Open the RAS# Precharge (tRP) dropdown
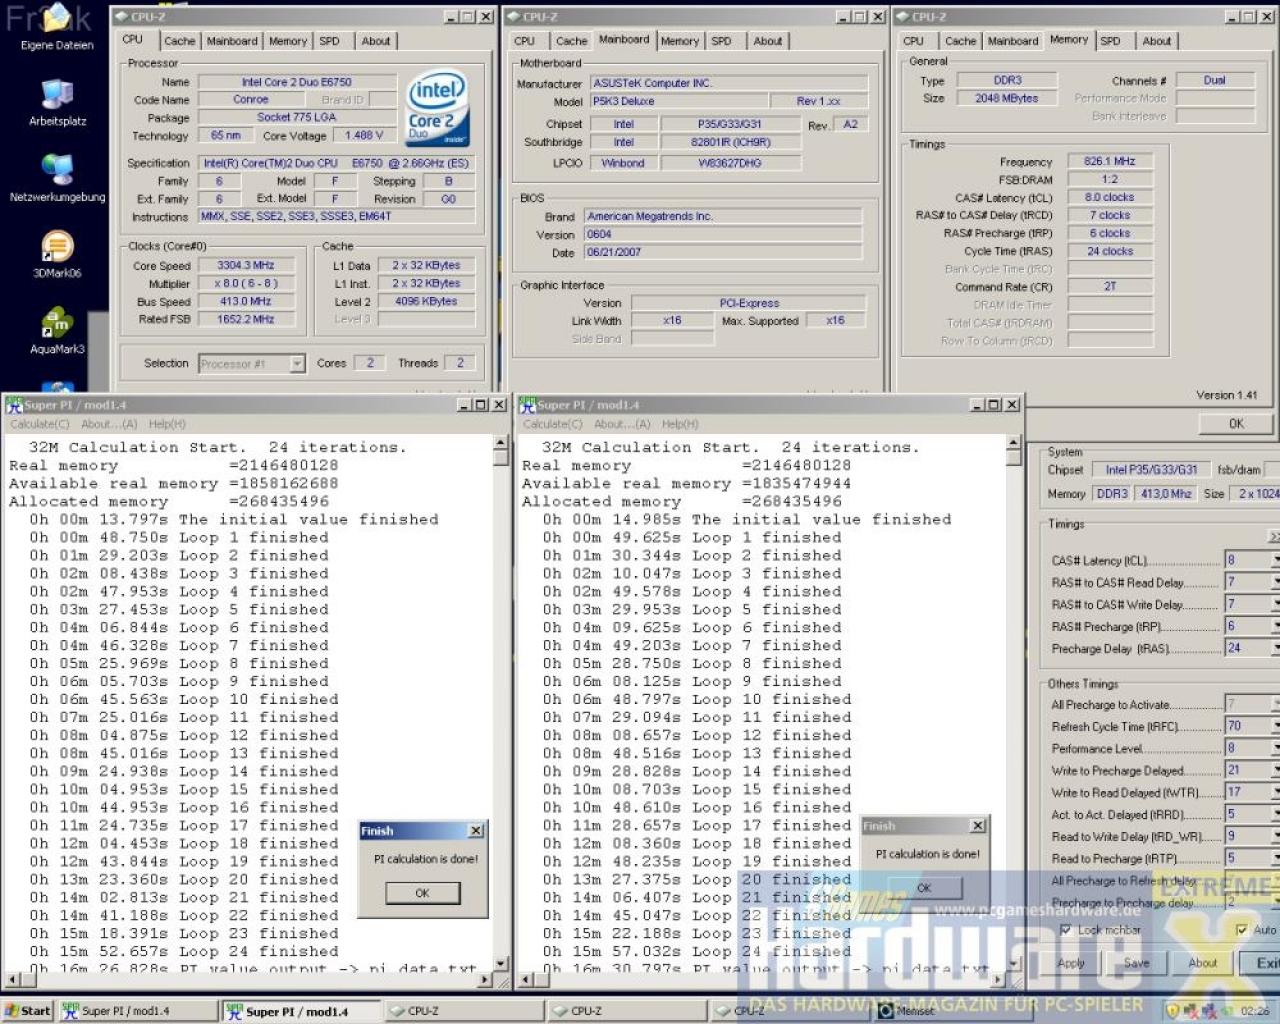This screenshot has height=1024, width=1280. point(1276,626)
